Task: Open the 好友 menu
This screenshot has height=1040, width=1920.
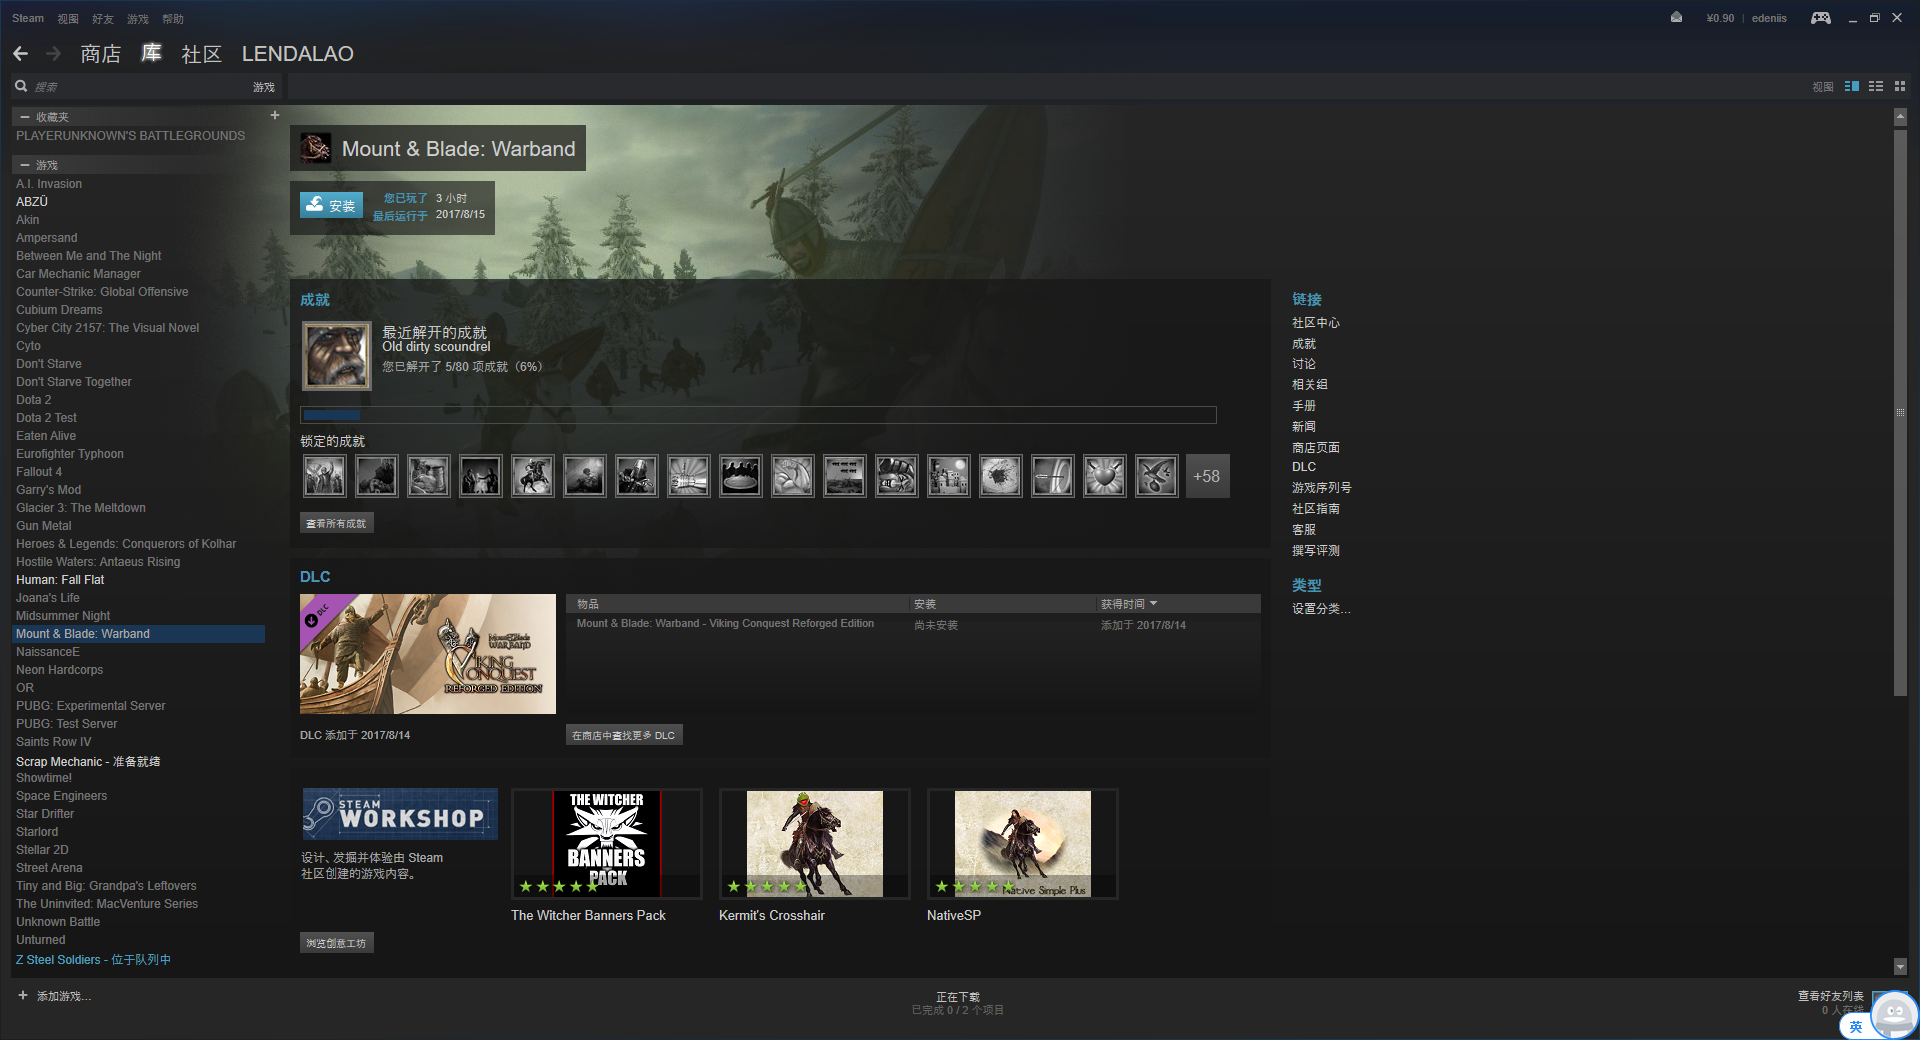Action: coord(102,18)
